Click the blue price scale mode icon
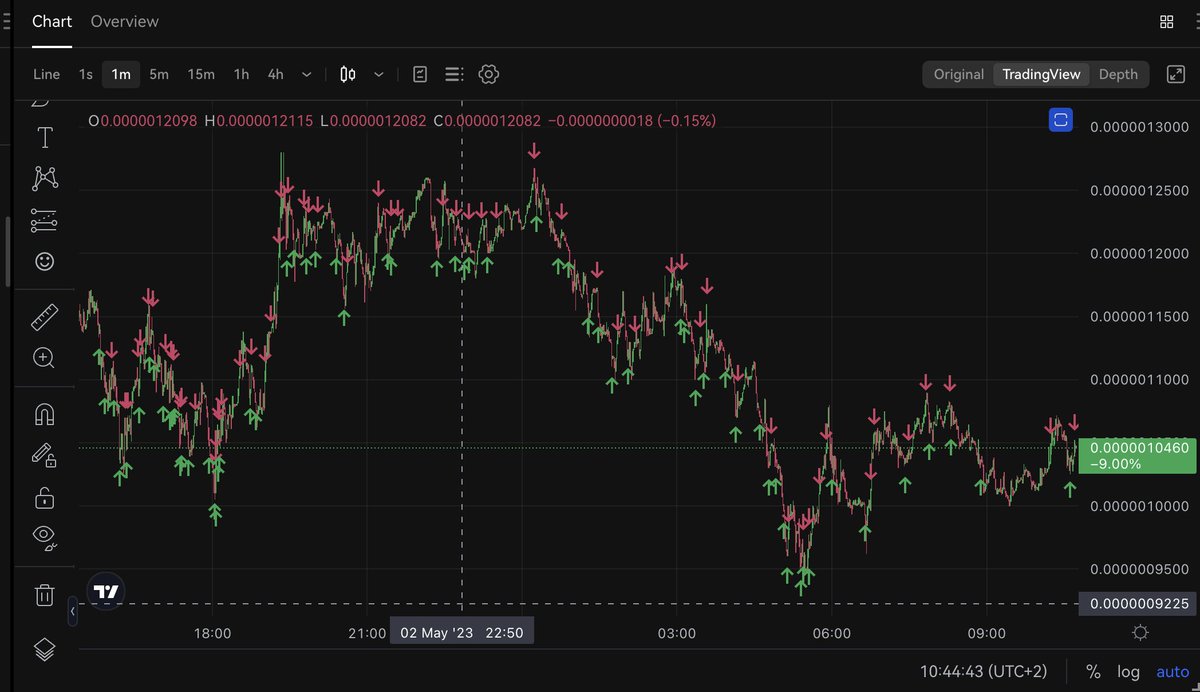1200x692 pixels. (x=1061, y=120)
